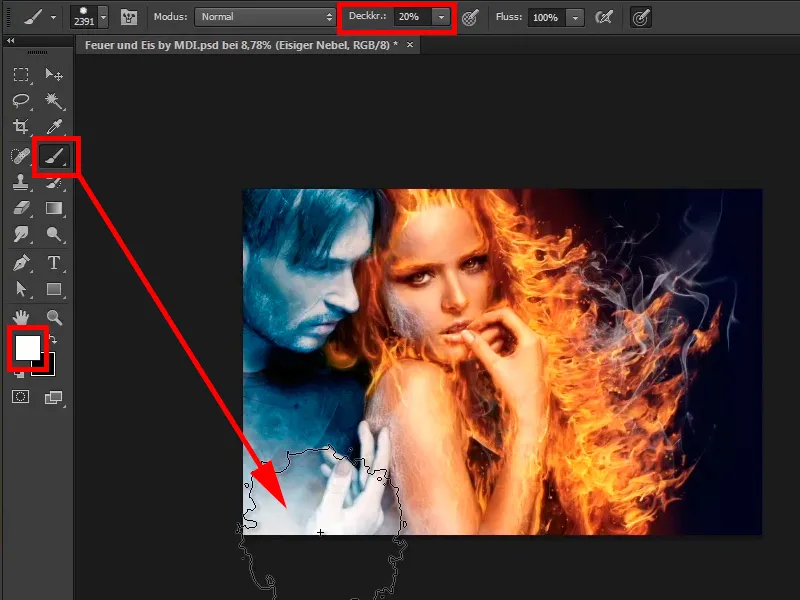Select the Rectangular Marquee tool
The height and width of the screenshot is (600, 800).
coord(21,74)
